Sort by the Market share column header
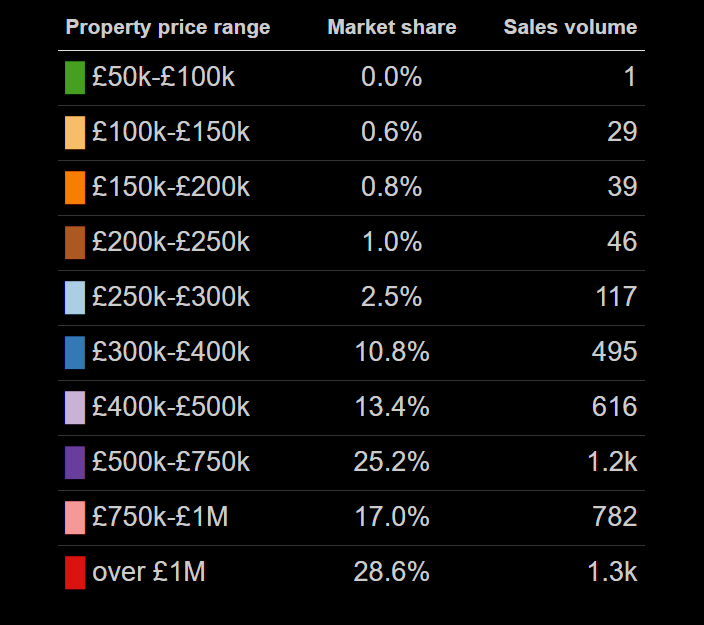This screenshot has height=625, width=704. pos(392,28)
